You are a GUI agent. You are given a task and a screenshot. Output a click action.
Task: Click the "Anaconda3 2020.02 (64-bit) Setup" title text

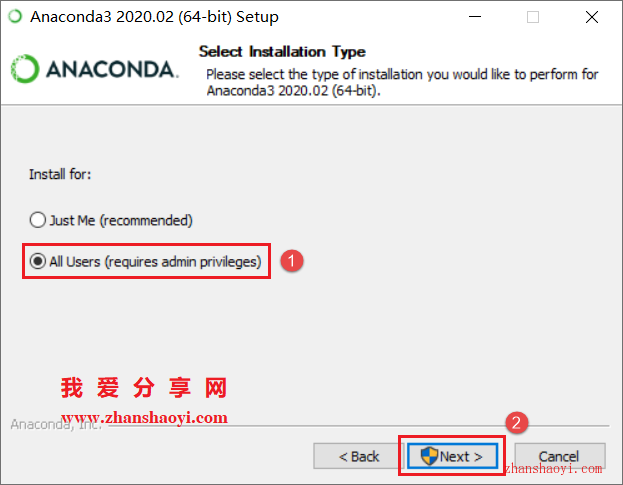(155, 17)
